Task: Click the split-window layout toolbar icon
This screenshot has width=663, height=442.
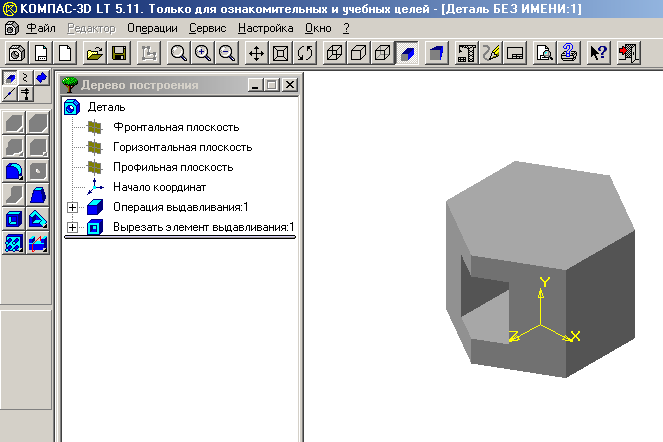Action: click(515, 53)
